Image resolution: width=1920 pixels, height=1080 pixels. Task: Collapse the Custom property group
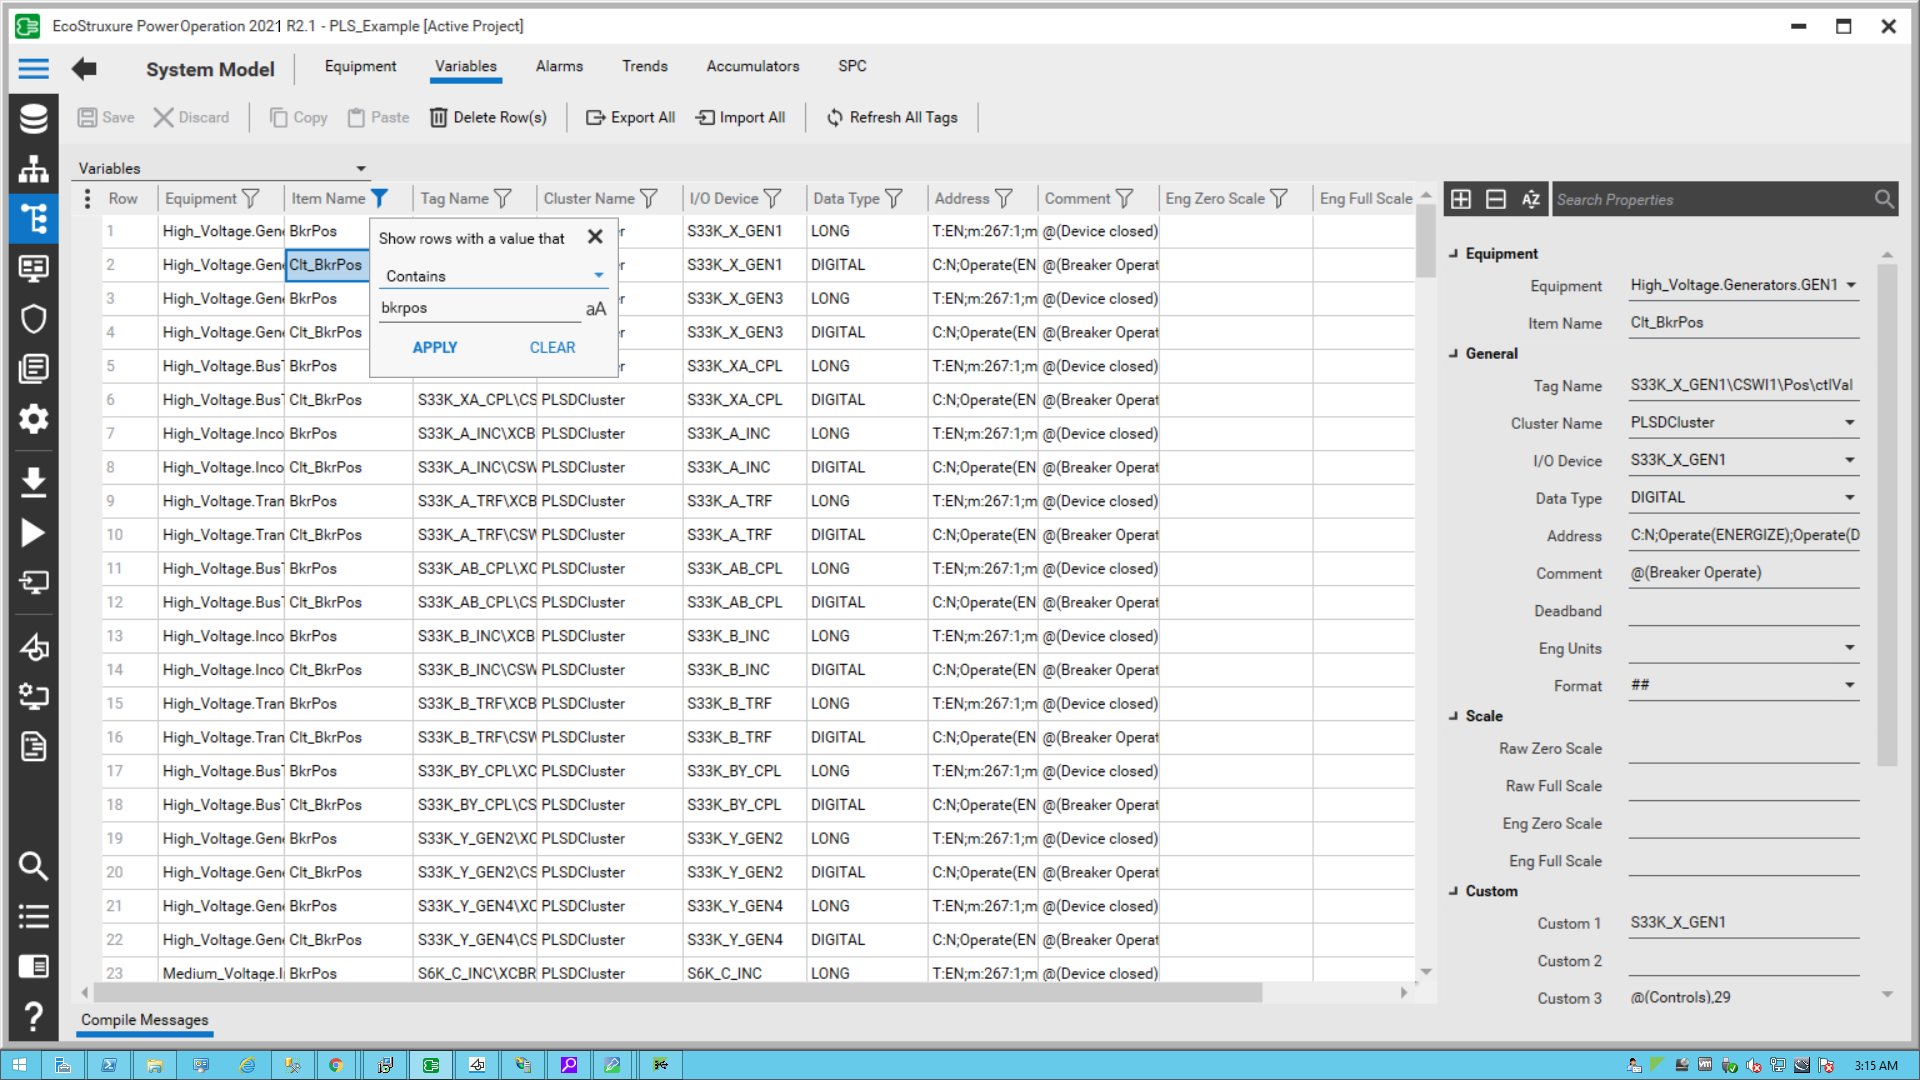tap(1454, 891)
